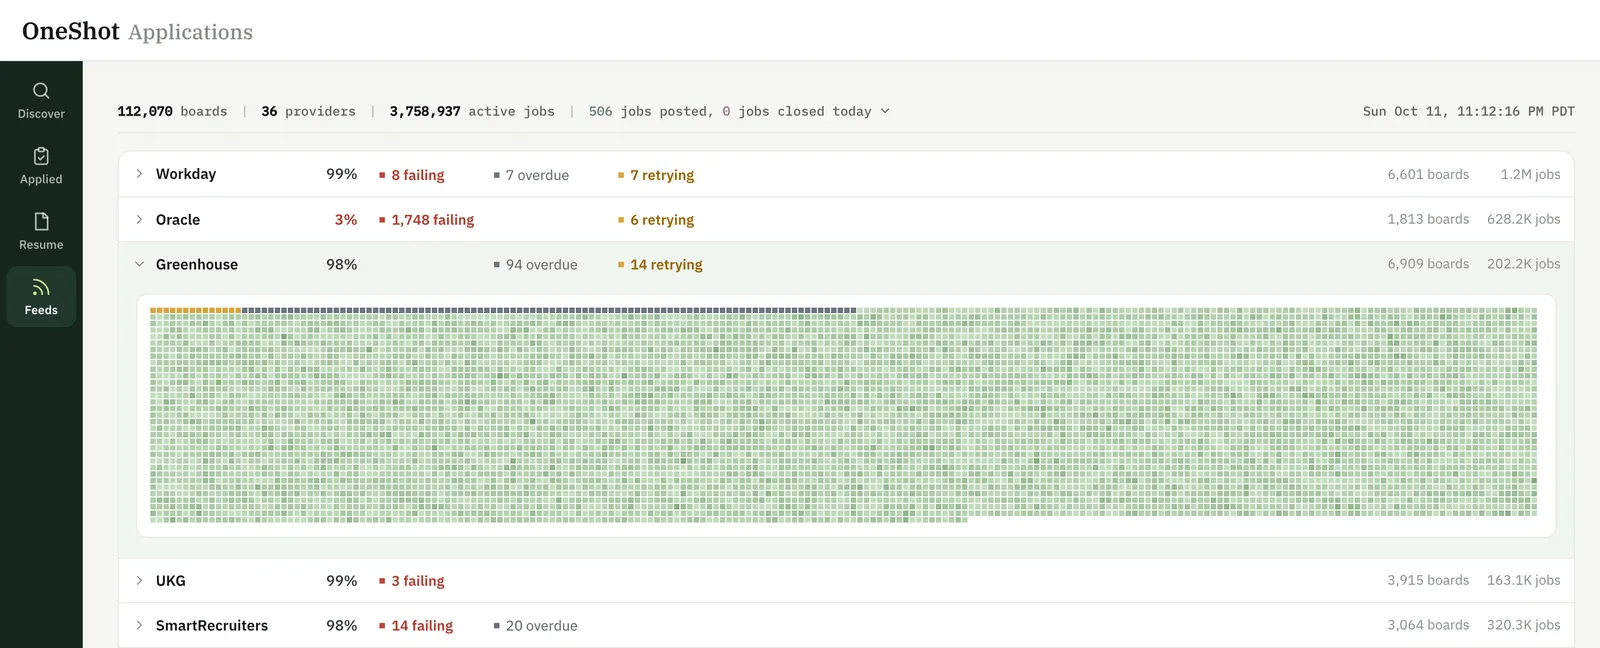The height and width of the screenshot is (648, 1600).
Task: Click the "3,758,937 active jobs" count
Action: tap(472, 111)
